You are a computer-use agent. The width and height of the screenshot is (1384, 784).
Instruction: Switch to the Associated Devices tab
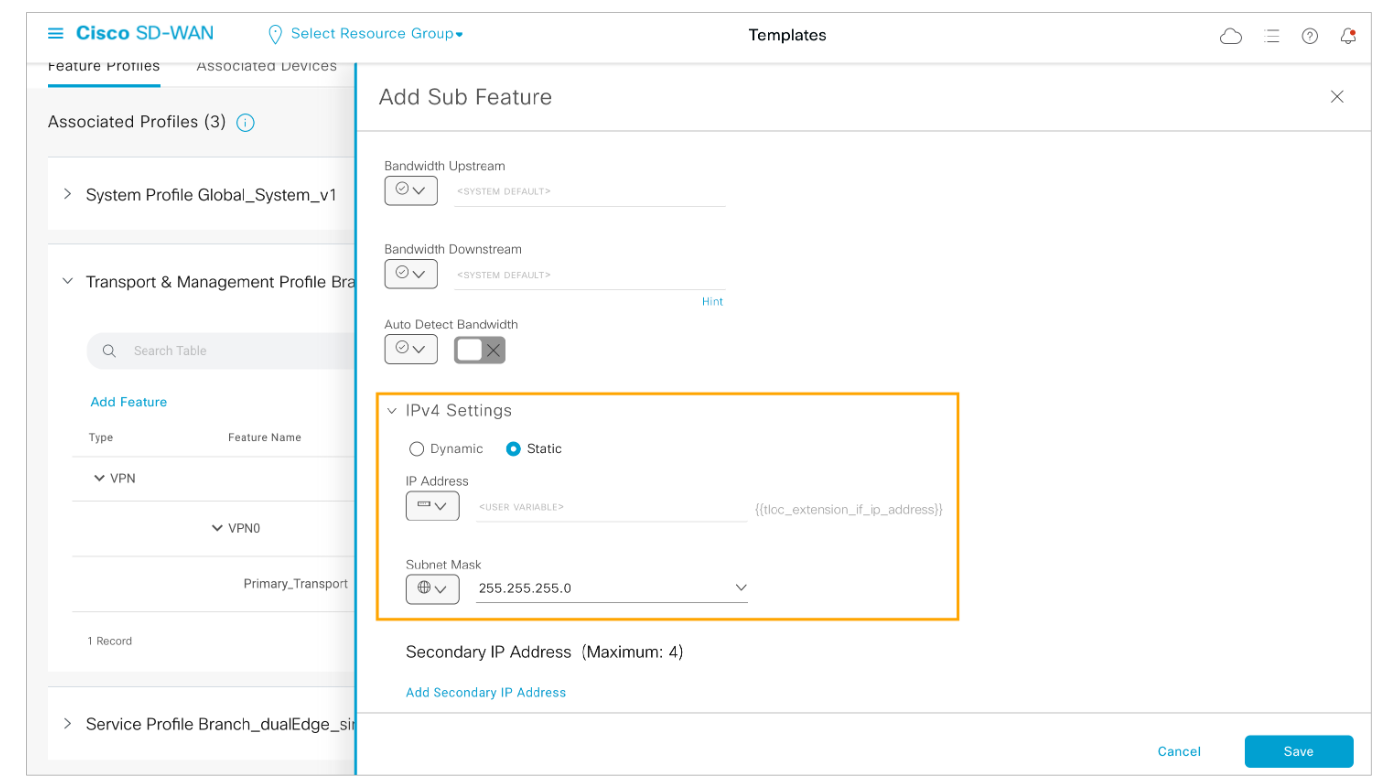coord(266,66)
